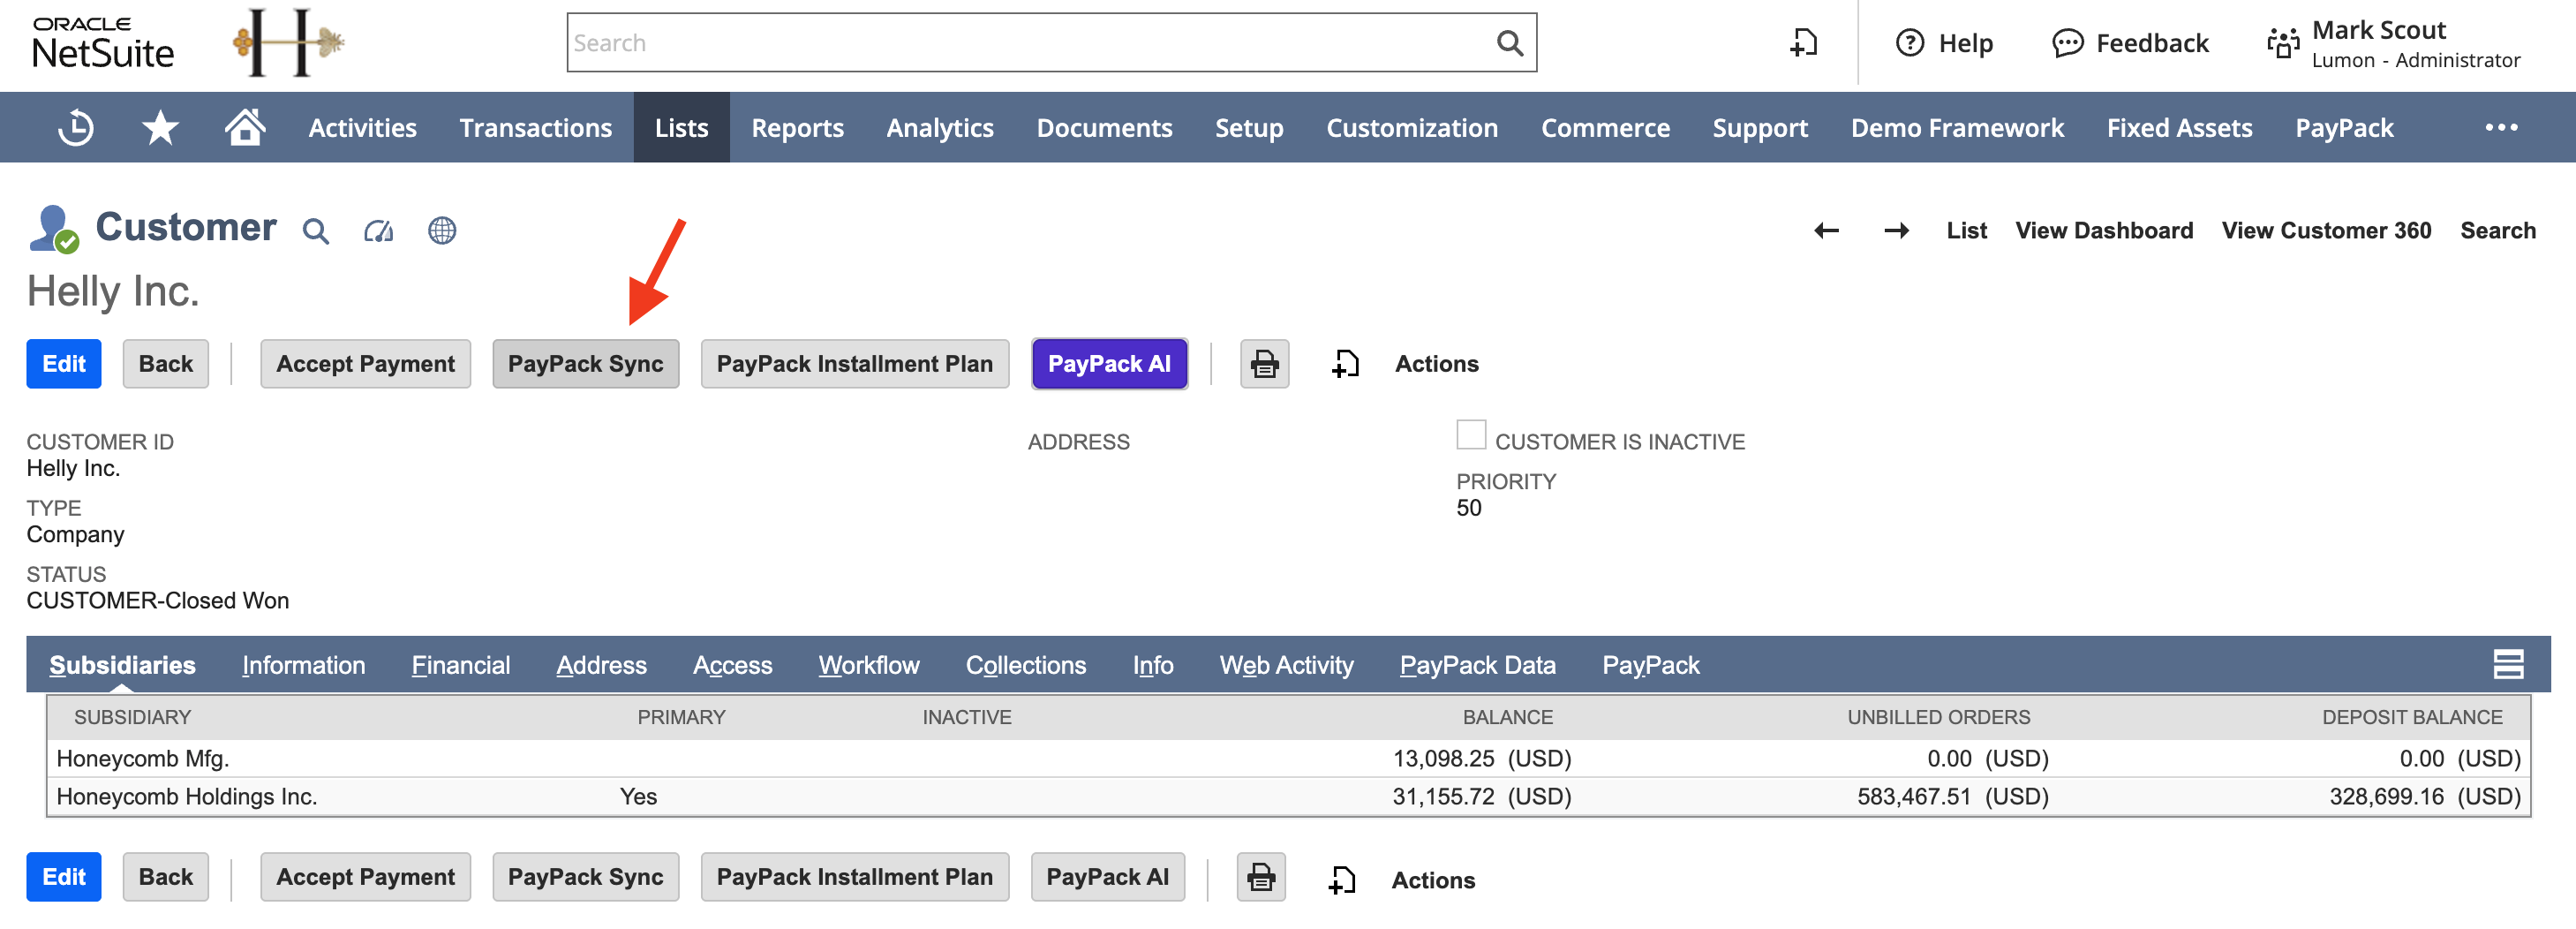Click the top blue Edit button
Viewport: 2576px width, 929px height.
tap(64, 364)
